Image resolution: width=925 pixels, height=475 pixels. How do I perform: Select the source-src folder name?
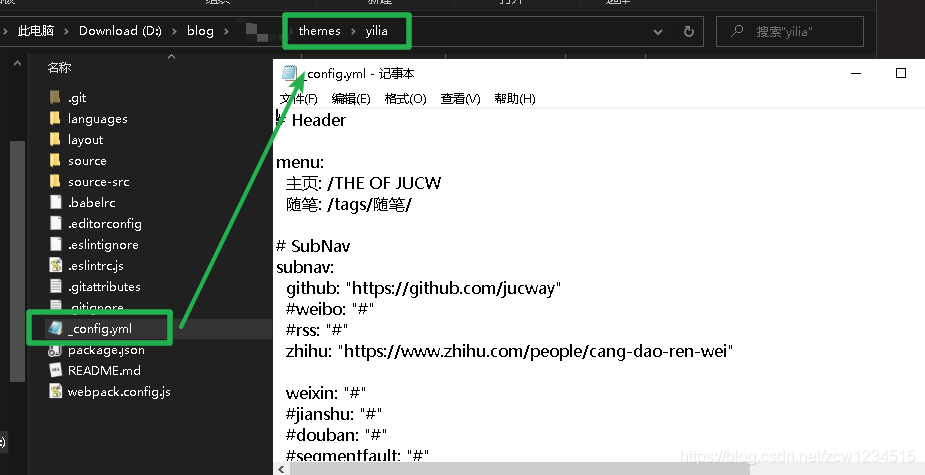(x=98, y=182)
